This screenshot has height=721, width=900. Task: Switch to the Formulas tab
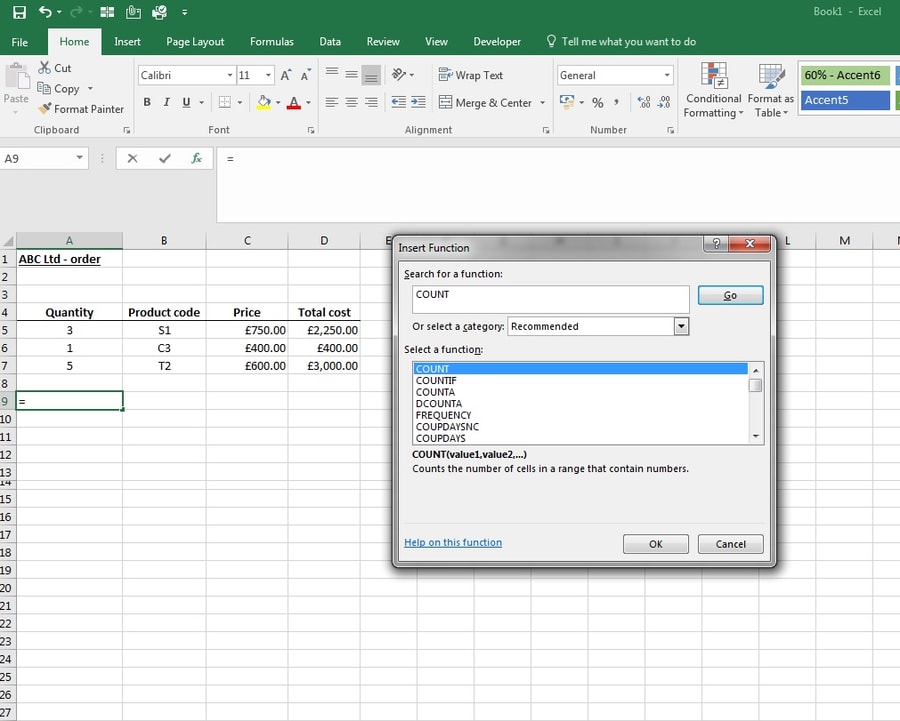point(271,42)
